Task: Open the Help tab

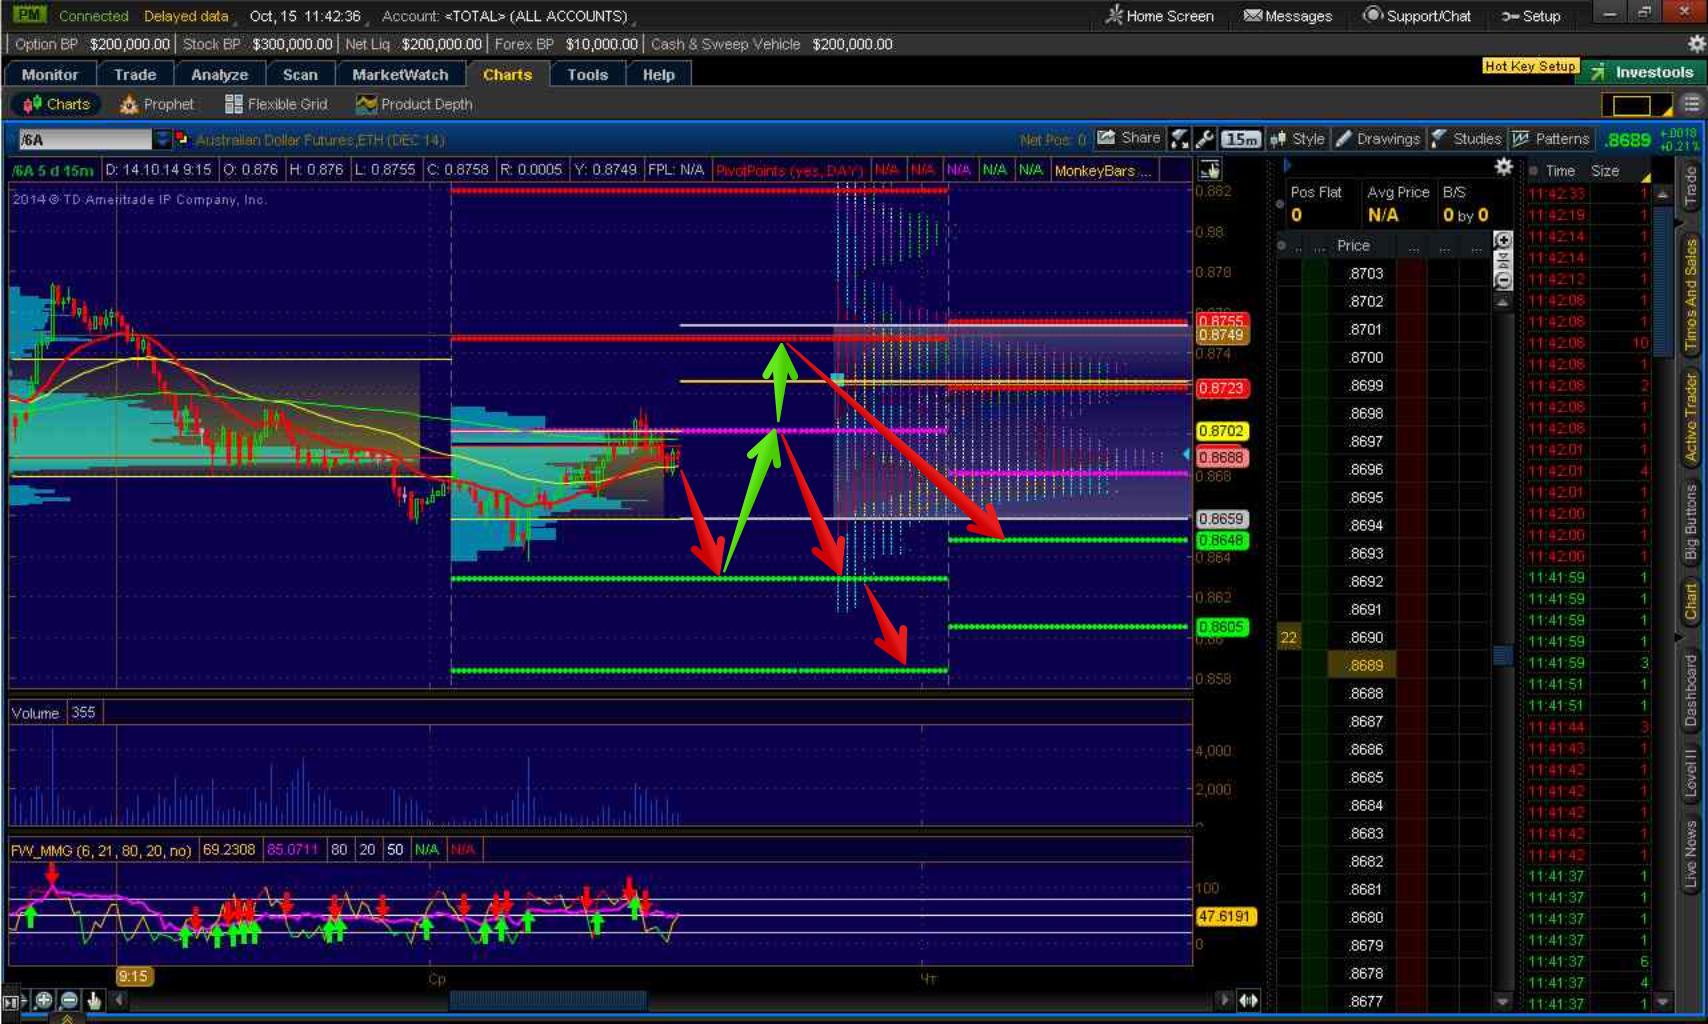Action: [658, 74]
